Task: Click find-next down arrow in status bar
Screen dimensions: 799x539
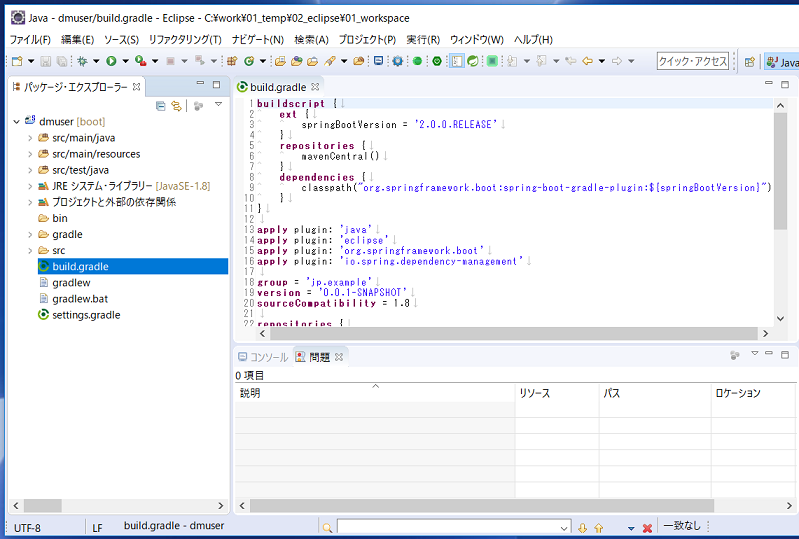Action: (582, 528)
